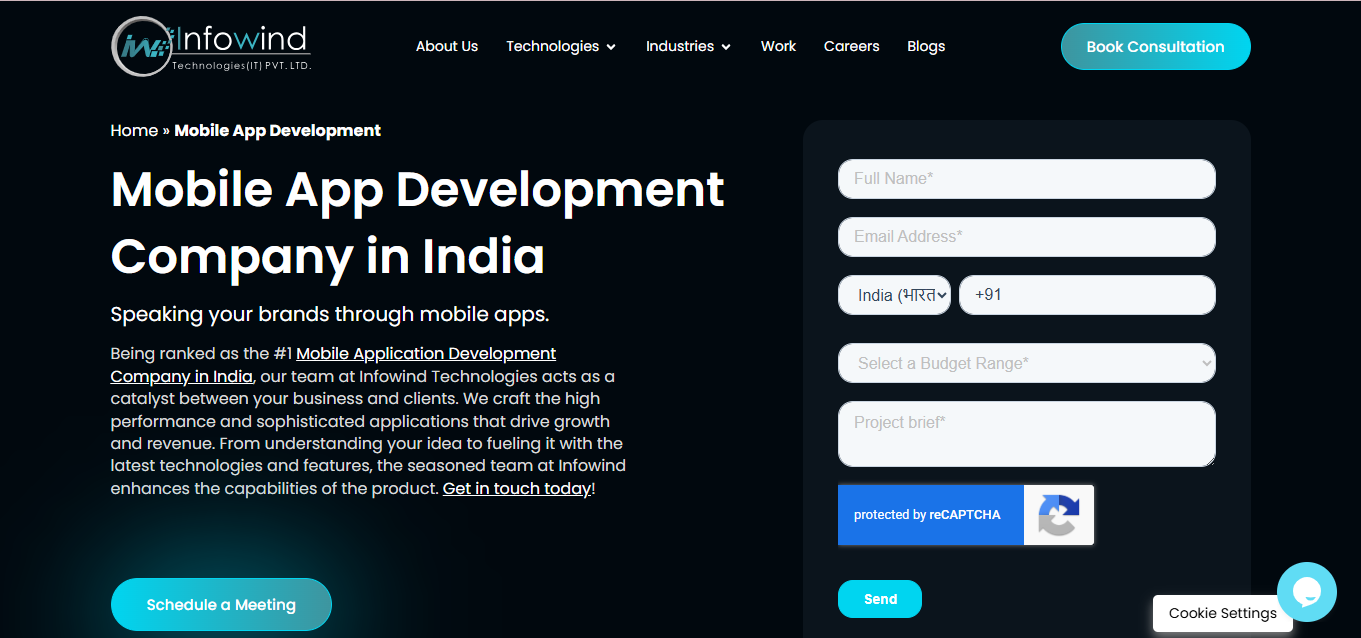The image size is (1361, 638).
Task: Click into the Project brief textarea
Action: click(1026, 434)
